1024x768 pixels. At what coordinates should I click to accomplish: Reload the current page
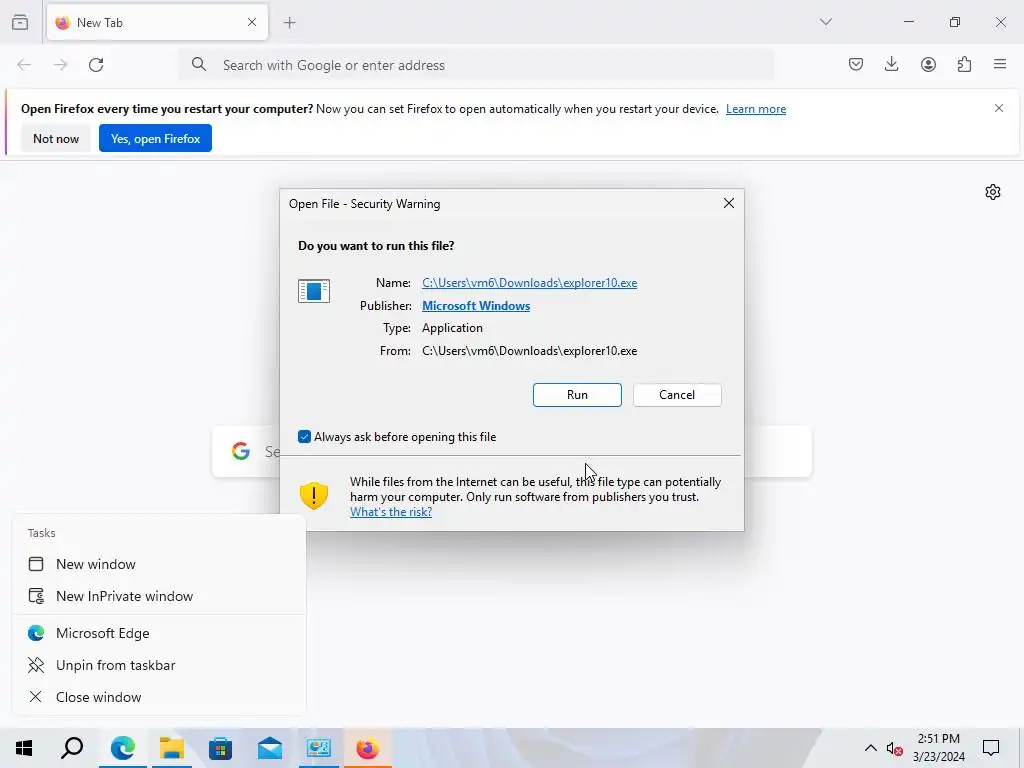point(96,65)
